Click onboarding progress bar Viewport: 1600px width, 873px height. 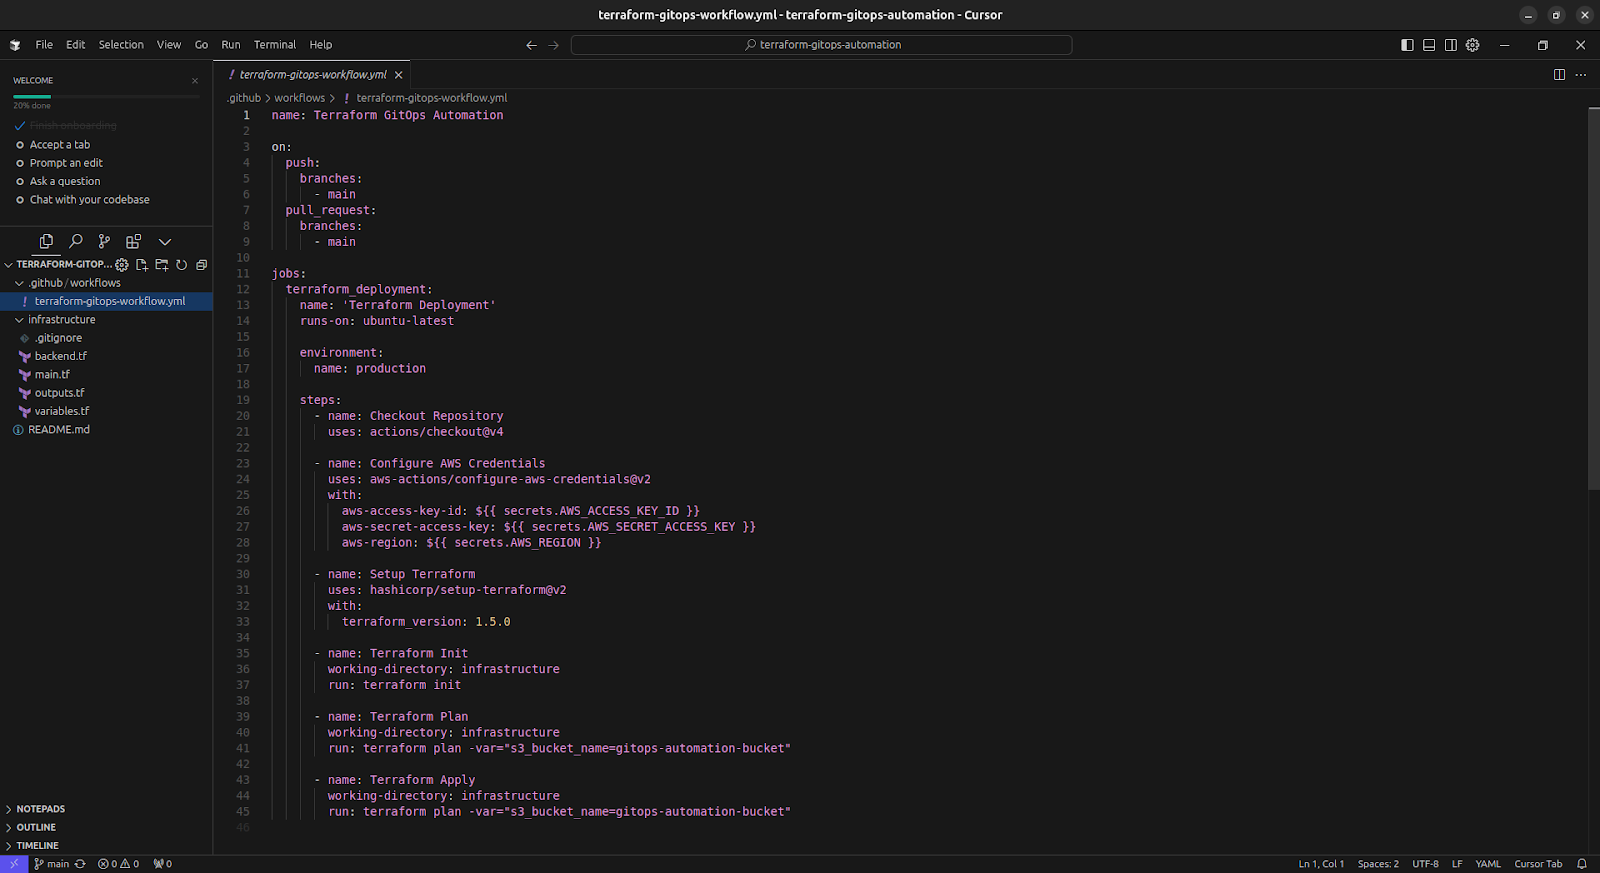[106, 97]
